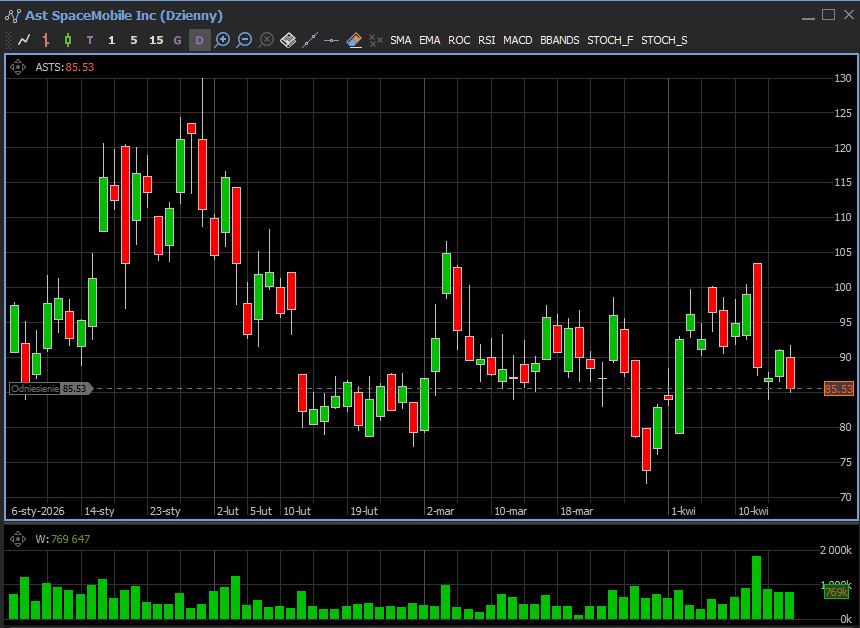This screenshot has width=860, height=628.
Task: Click the move handle beside ASTS label
Action: 18,67
